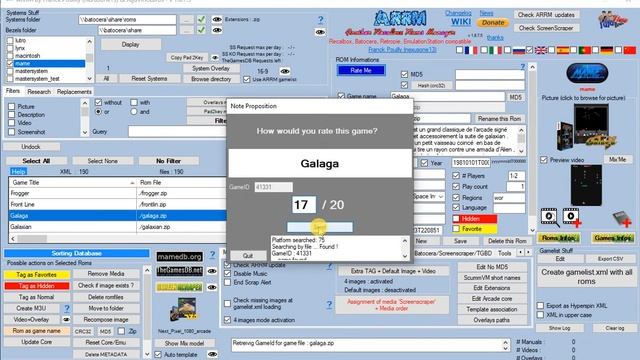
Task: Click Quit in Note Proposition dialog
Action: (x=248, y=256)
